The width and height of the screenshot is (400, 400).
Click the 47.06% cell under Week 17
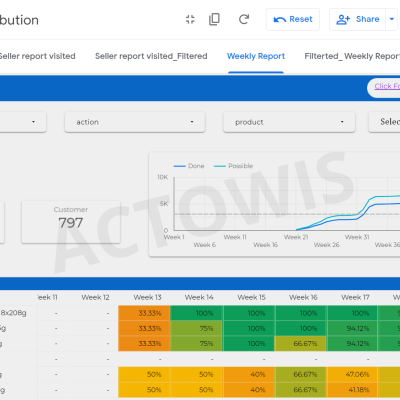(x=352, y=375)
